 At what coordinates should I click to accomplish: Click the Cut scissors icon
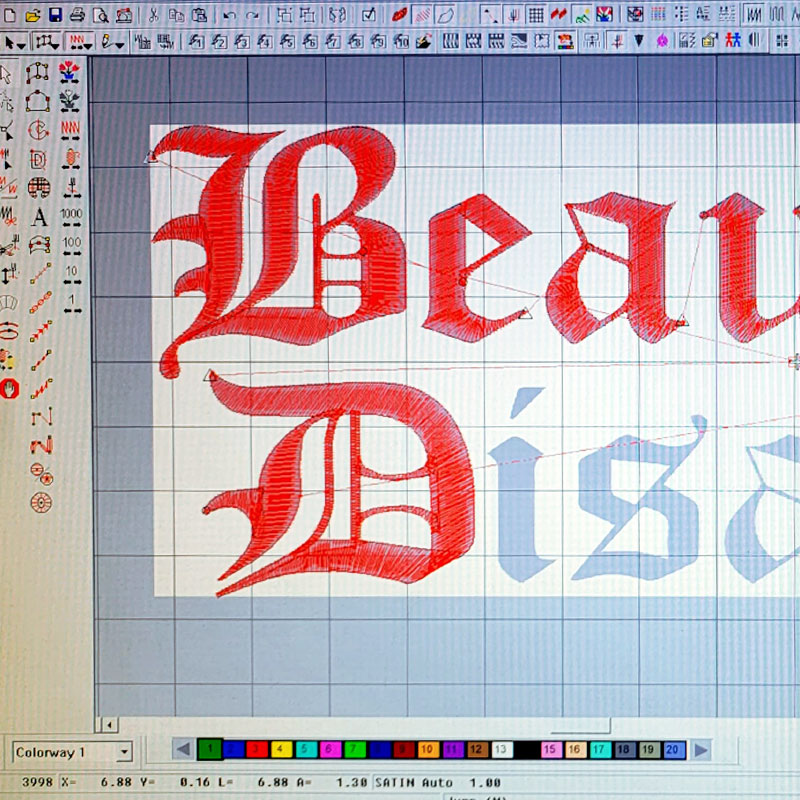(x=154, y=15)
